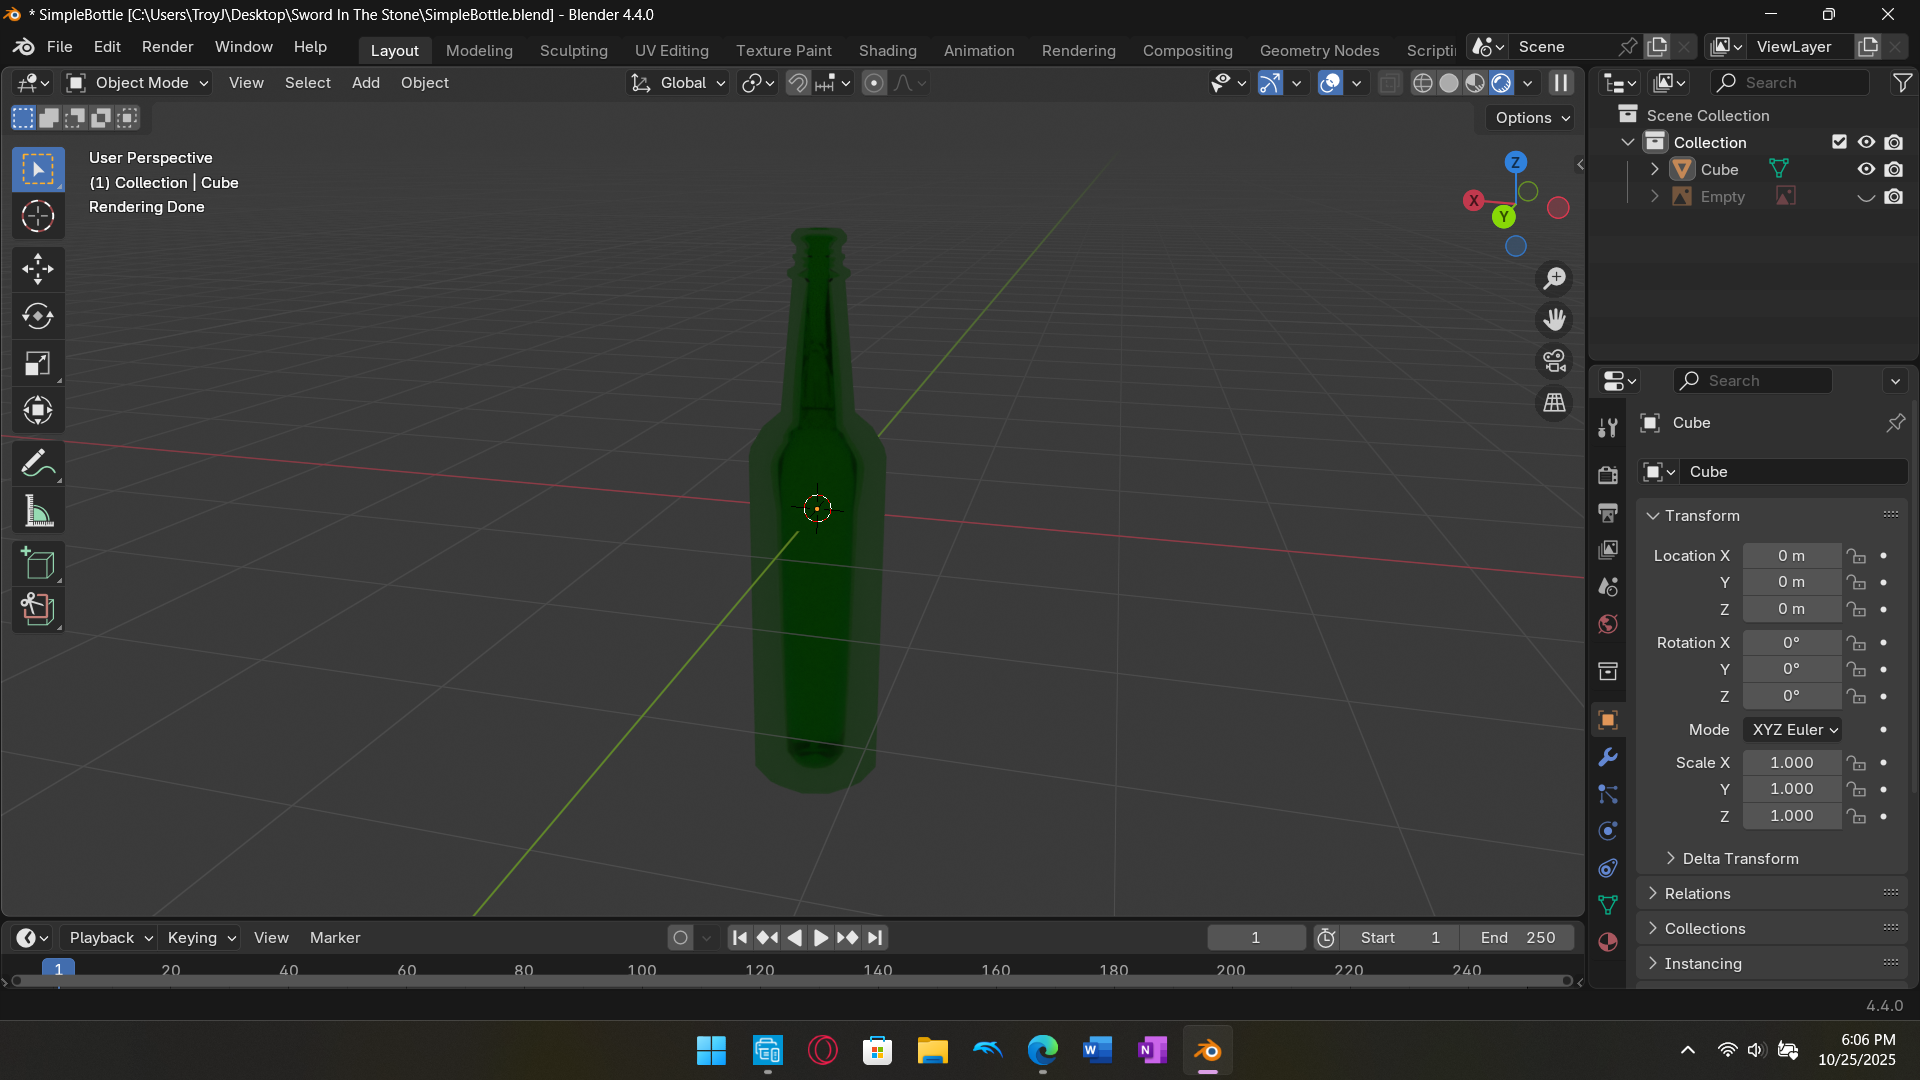Open the File menu
The width and height of the screenshot is (1920, 1080).
(60, 47)
